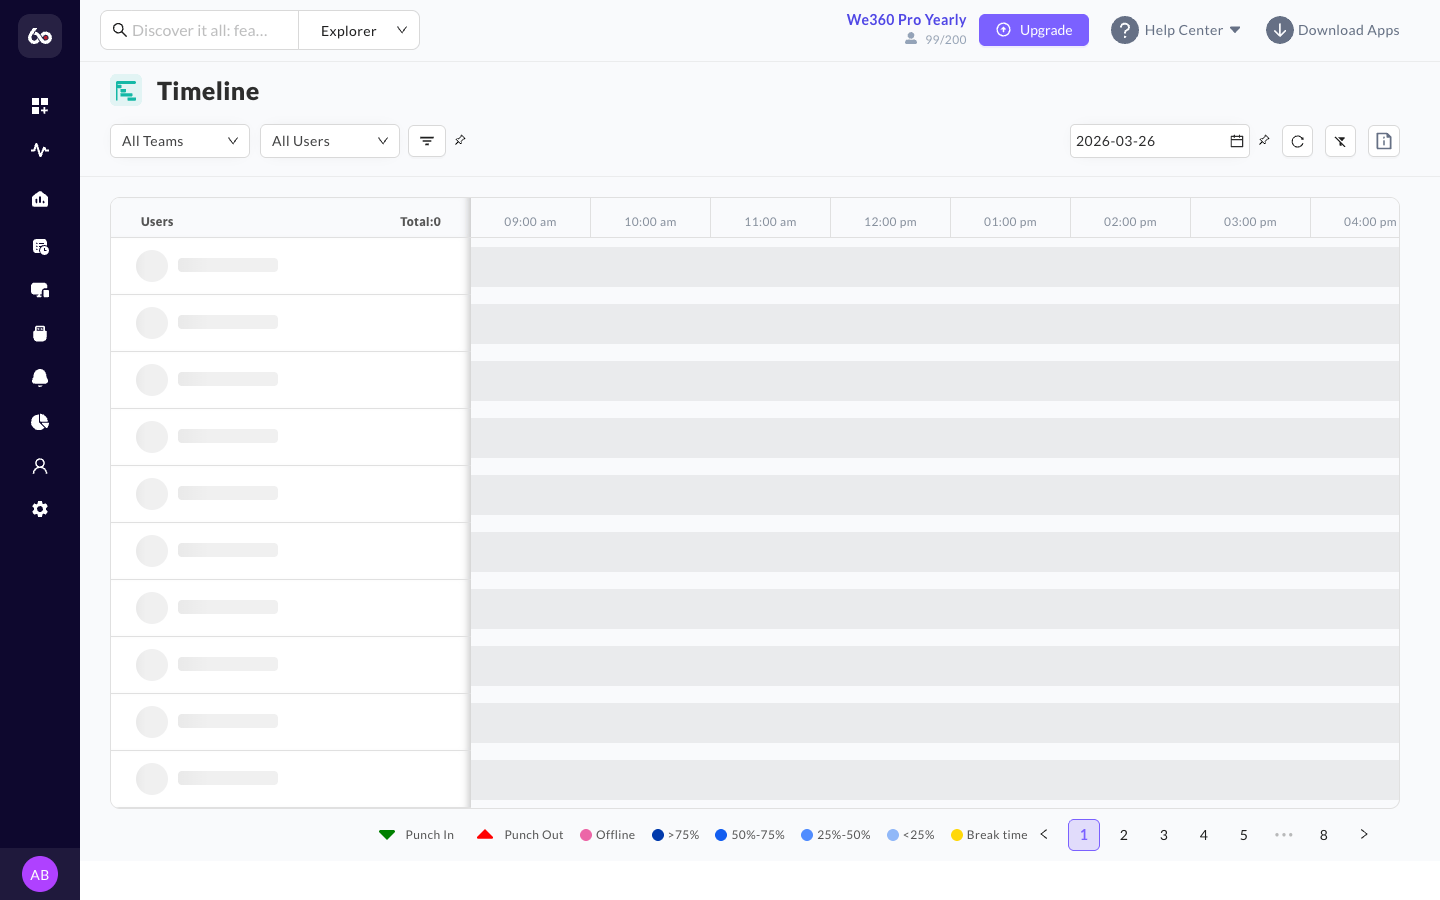Open the dashboard grid icon in sidebar
Image resolution: width=1440 pixels, height=900 pixels.
point(40,106)
